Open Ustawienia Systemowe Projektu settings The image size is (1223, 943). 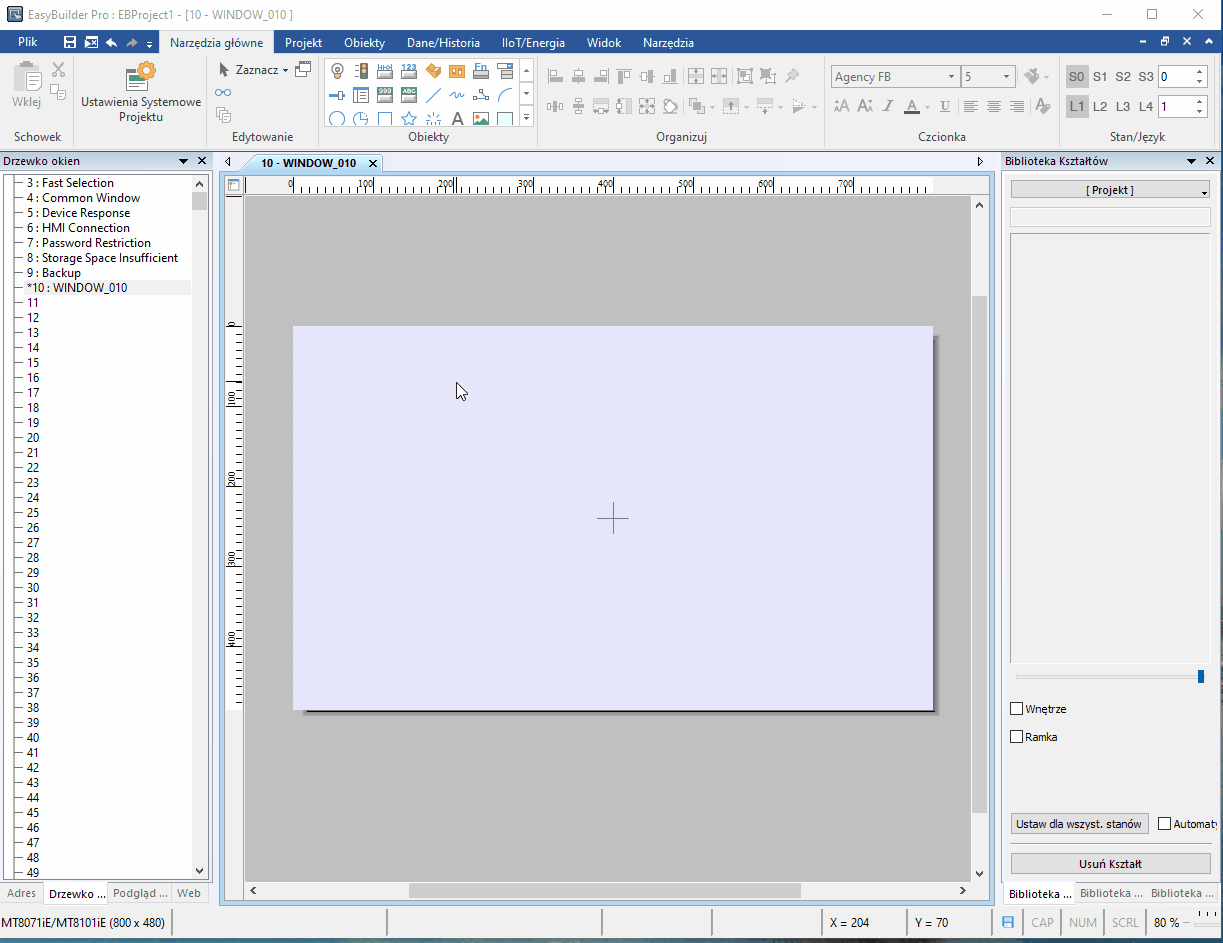141,93
